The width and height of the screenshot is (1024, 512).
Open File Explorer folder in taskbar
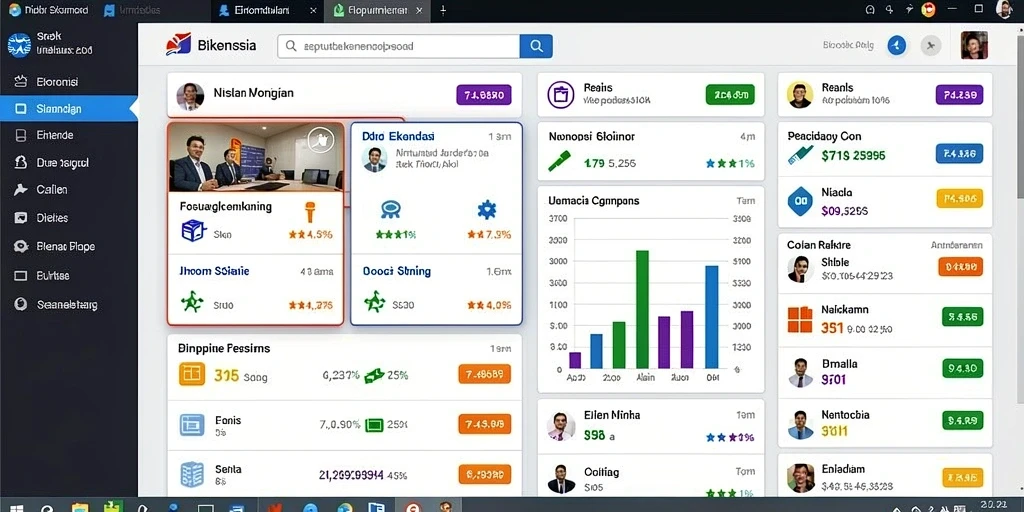[80, 506]
